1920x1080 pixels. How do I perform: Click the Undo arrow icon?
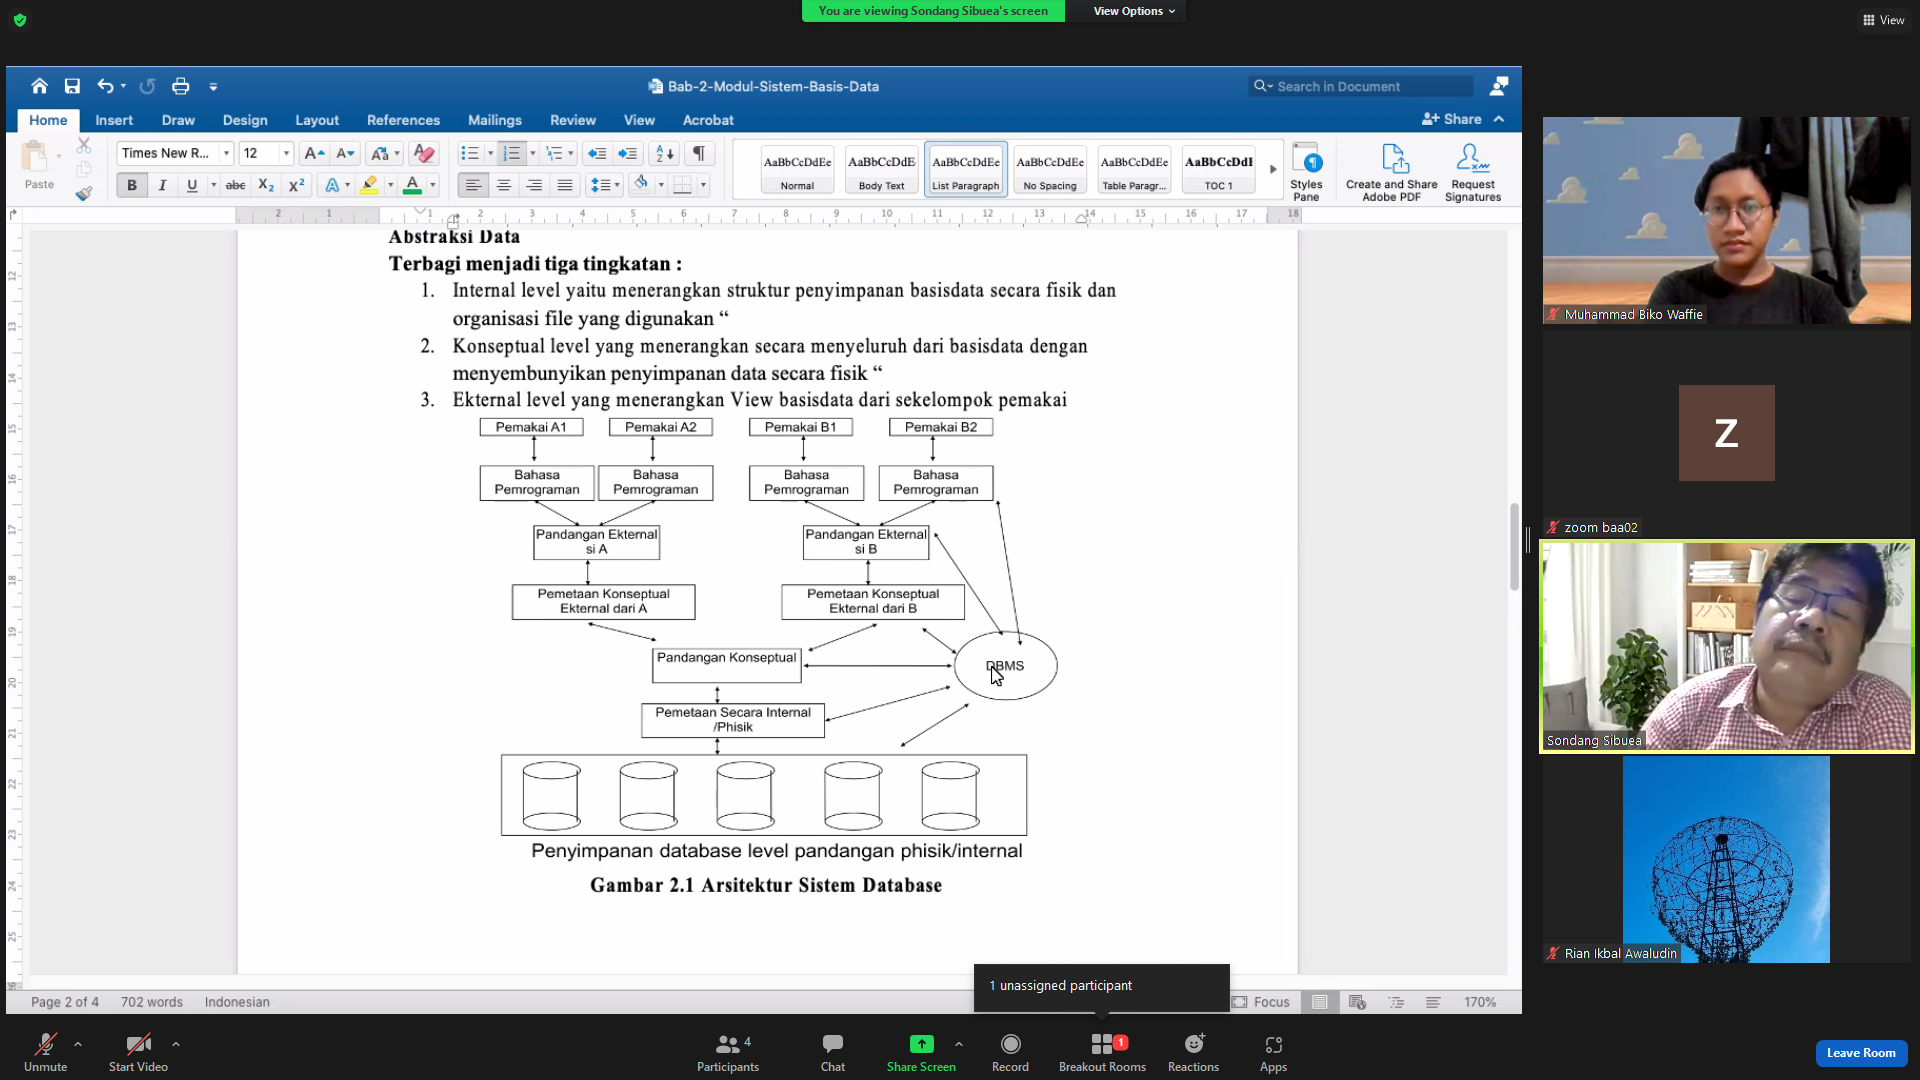pyautogui.click(x=105, y=86)
